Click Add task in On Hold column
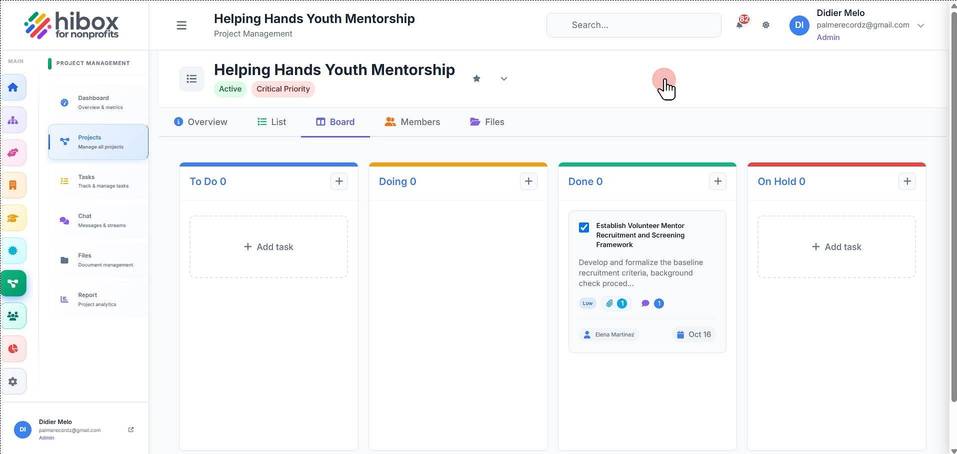The width and height of the screenshot is (957, 454). coord(836,247)
